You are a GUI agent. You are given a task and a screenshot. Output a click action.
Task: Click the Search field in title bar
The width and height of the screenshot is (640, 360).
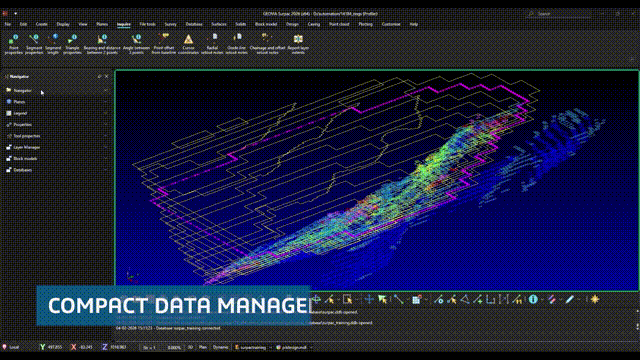coord(559,14)
